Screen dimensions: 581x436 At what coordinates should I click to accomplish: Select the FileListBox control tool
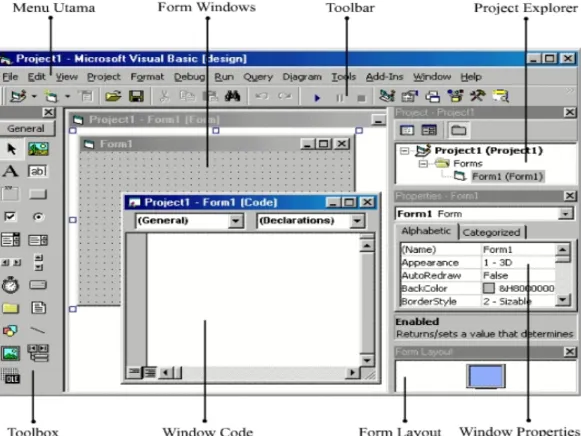(39, 308)
